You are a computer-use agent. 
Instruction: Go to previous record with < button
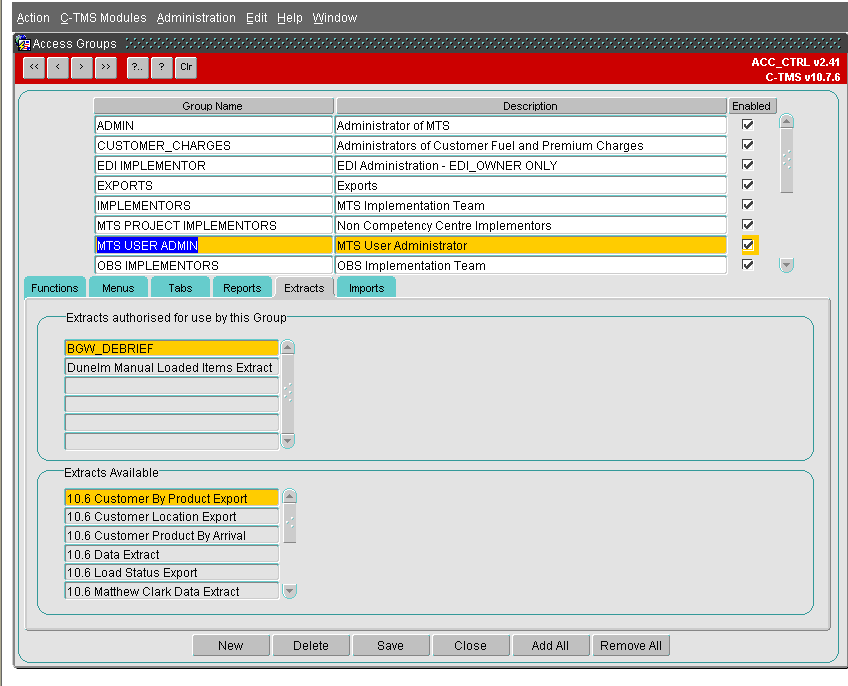(57, 68)
